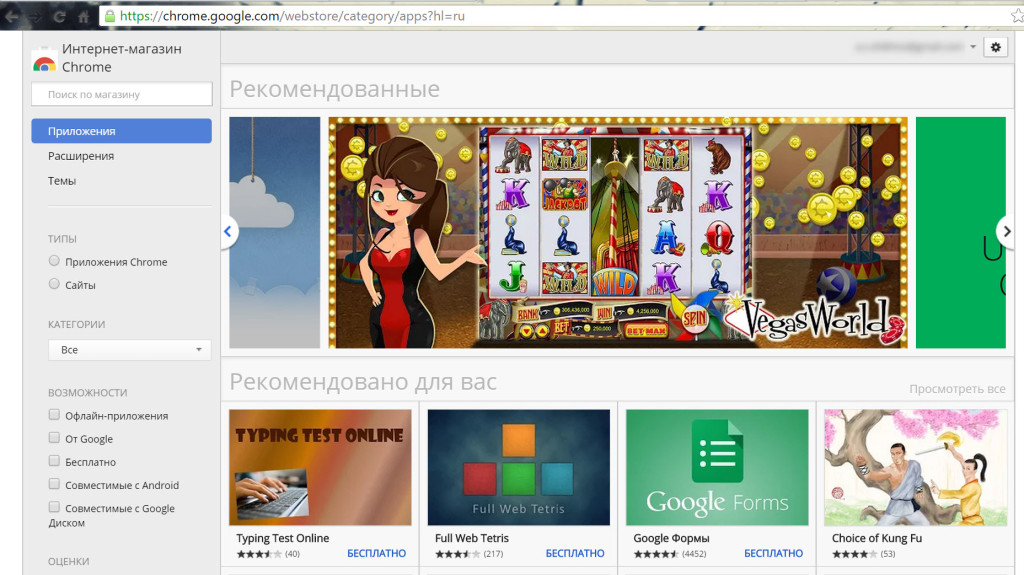Screen dimensions: 1024x575
Task: Check the Бесплатно filter
Action: 54,461
